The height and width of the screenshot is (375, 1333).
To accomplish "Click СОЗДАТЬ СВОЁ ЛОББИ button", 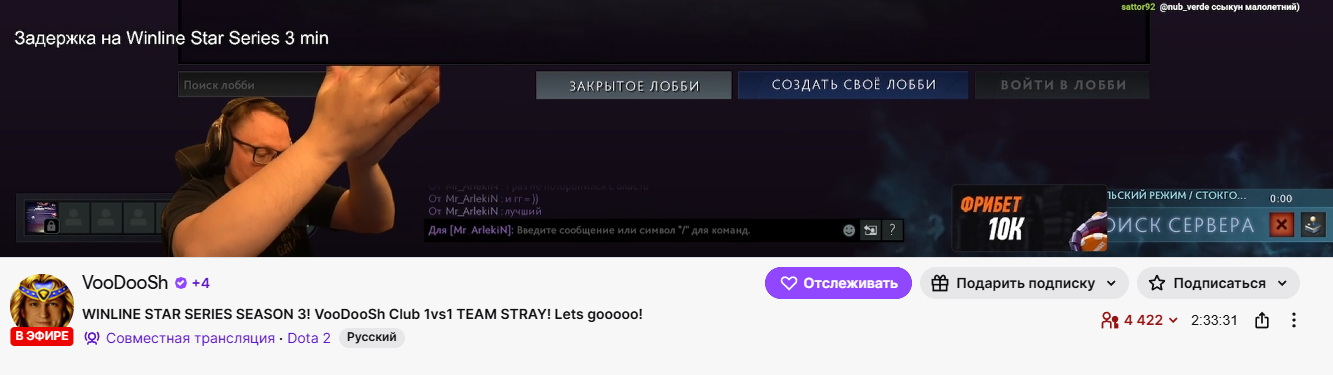I will pyautogui.click(x=853, y=85).
